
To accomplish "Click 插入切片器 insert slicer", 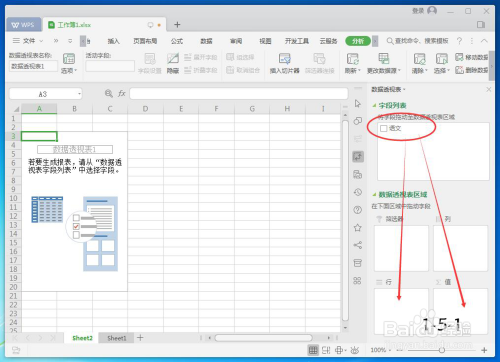I will point(284,63).
